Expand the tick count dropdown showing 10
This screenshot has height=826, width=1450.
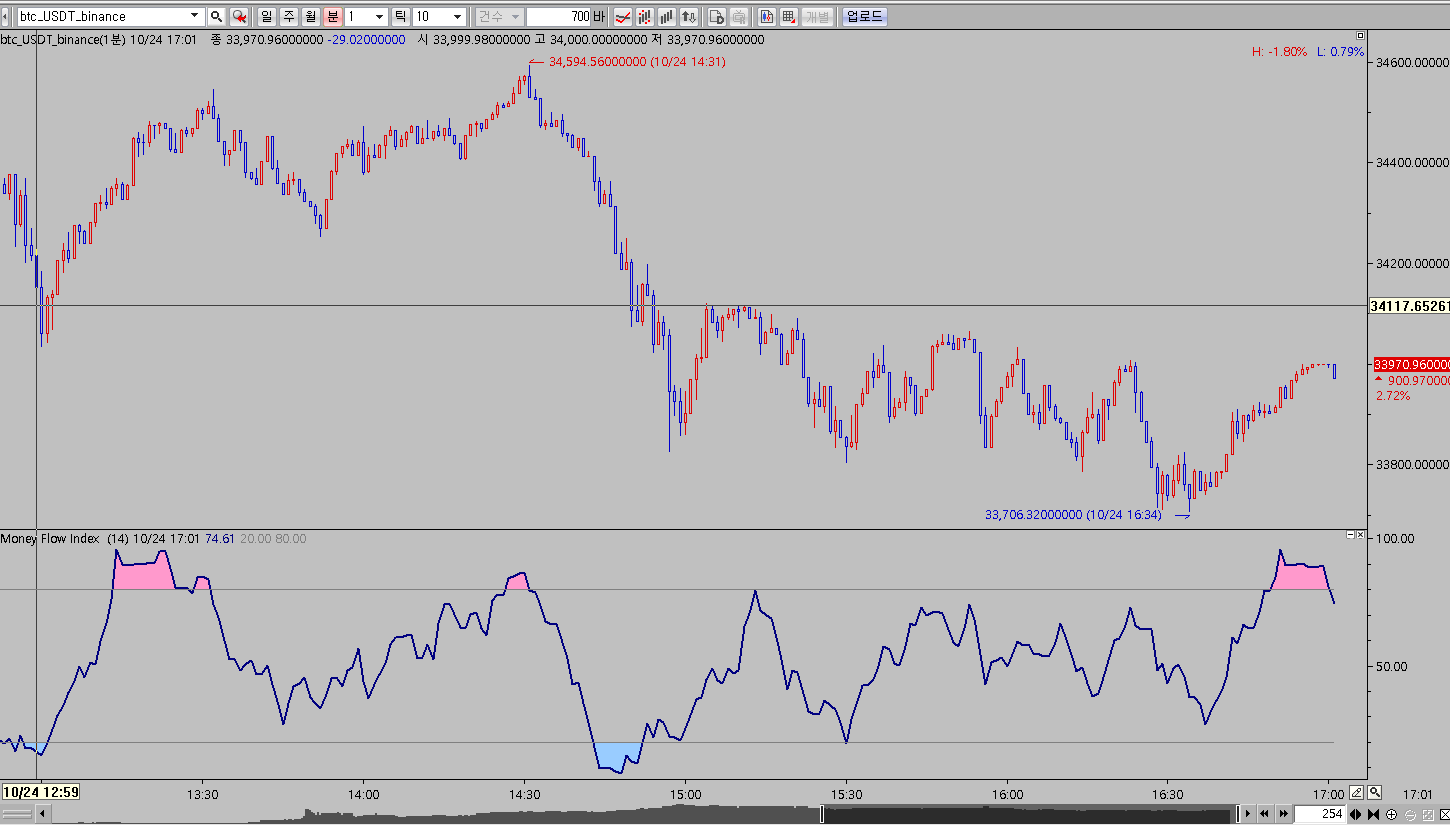click(458, 17)
